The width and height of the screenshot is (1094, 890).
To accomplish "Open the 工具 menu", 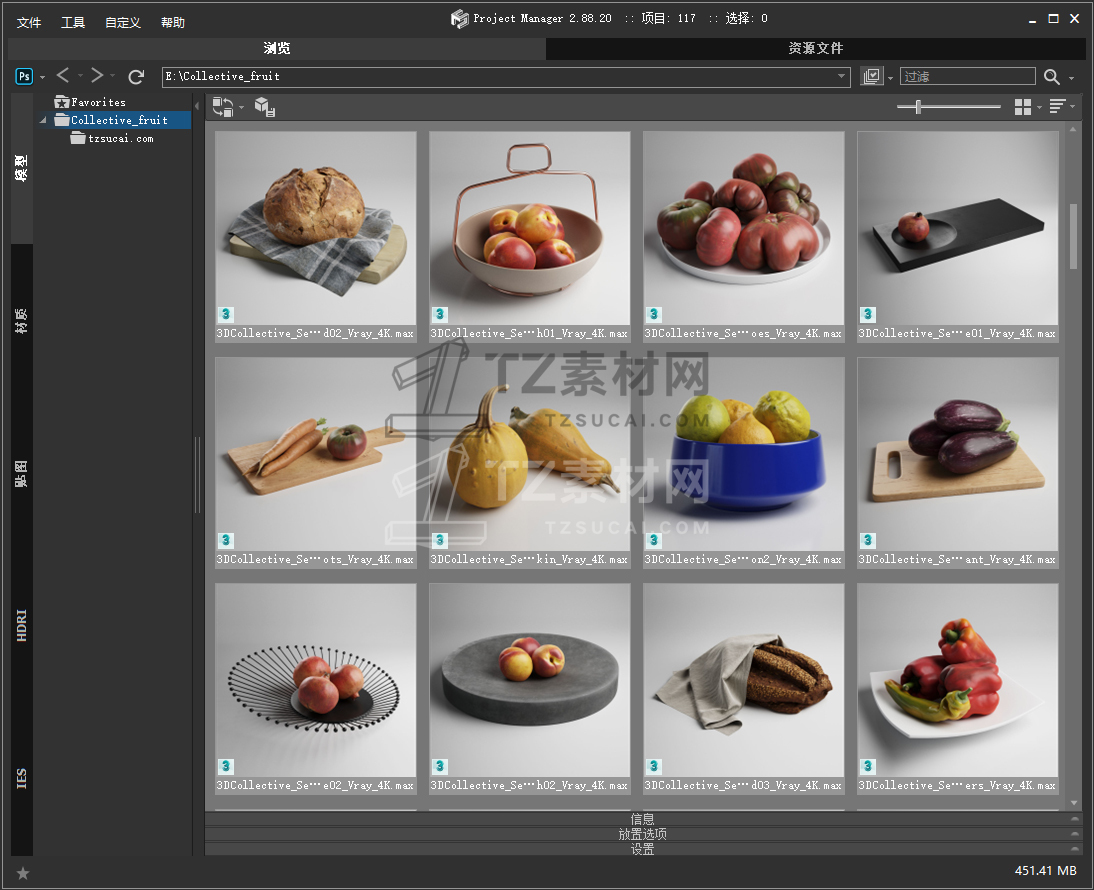I will [x=73, y=22].
